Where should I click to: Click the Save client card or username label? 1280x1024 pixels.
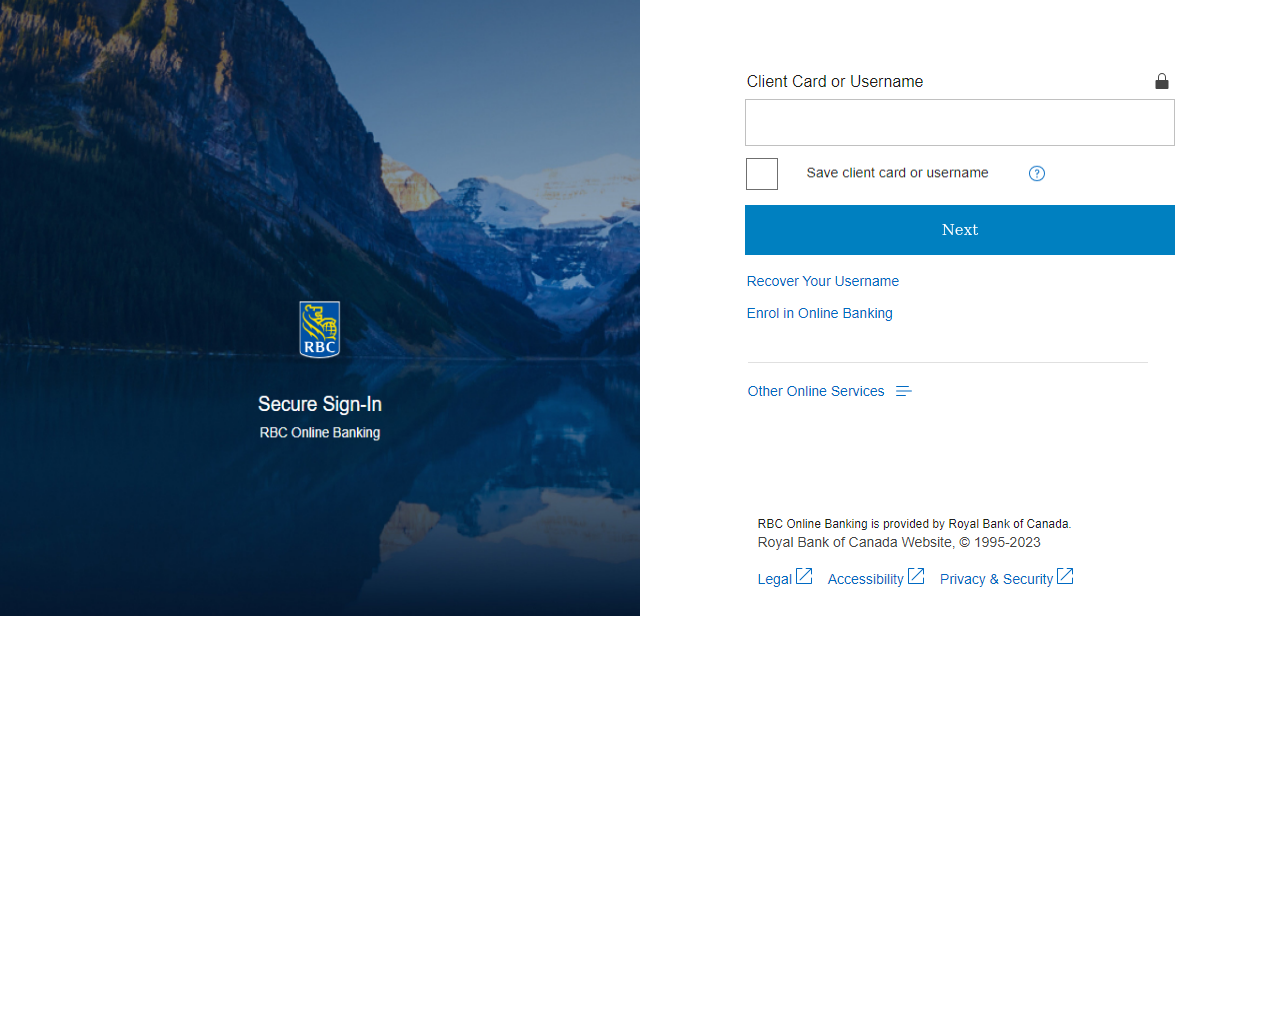pos(898,173)
